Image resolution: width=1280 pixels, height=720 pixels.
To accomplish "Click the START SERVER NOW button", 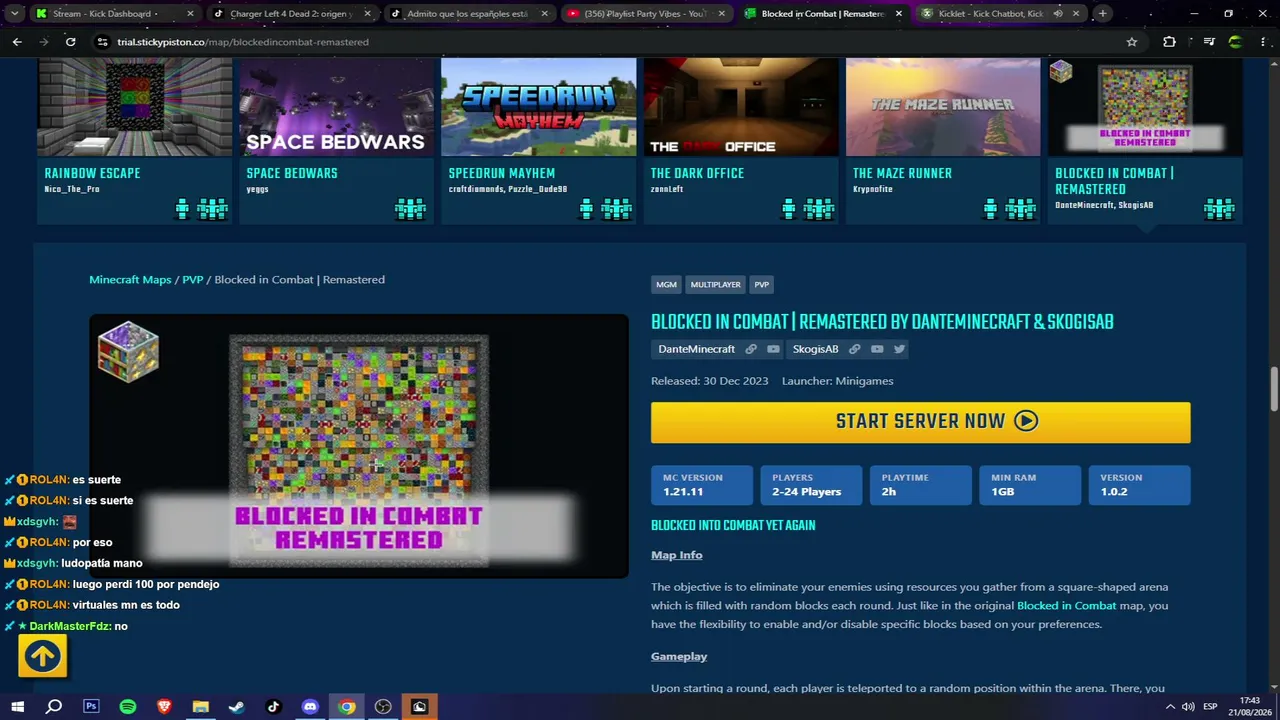I will tap(920, 422).
